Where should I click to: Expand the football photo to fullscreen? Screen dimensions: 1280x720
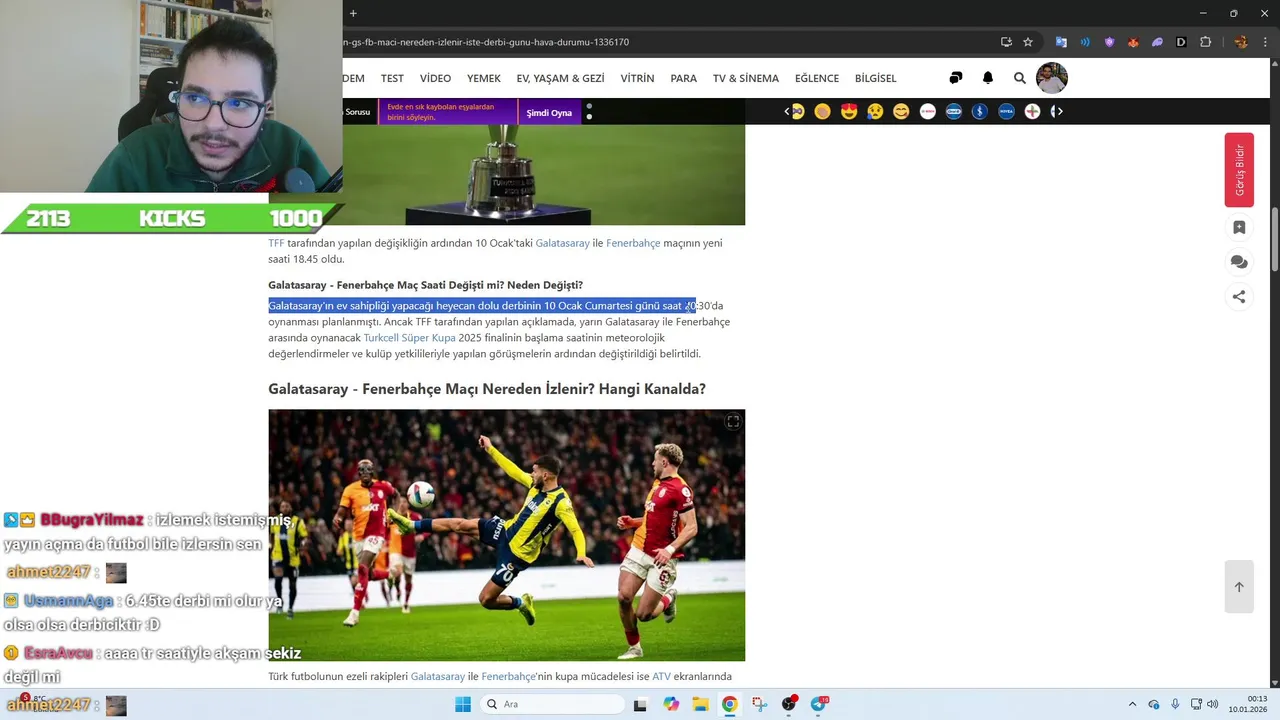click(733, 422)
